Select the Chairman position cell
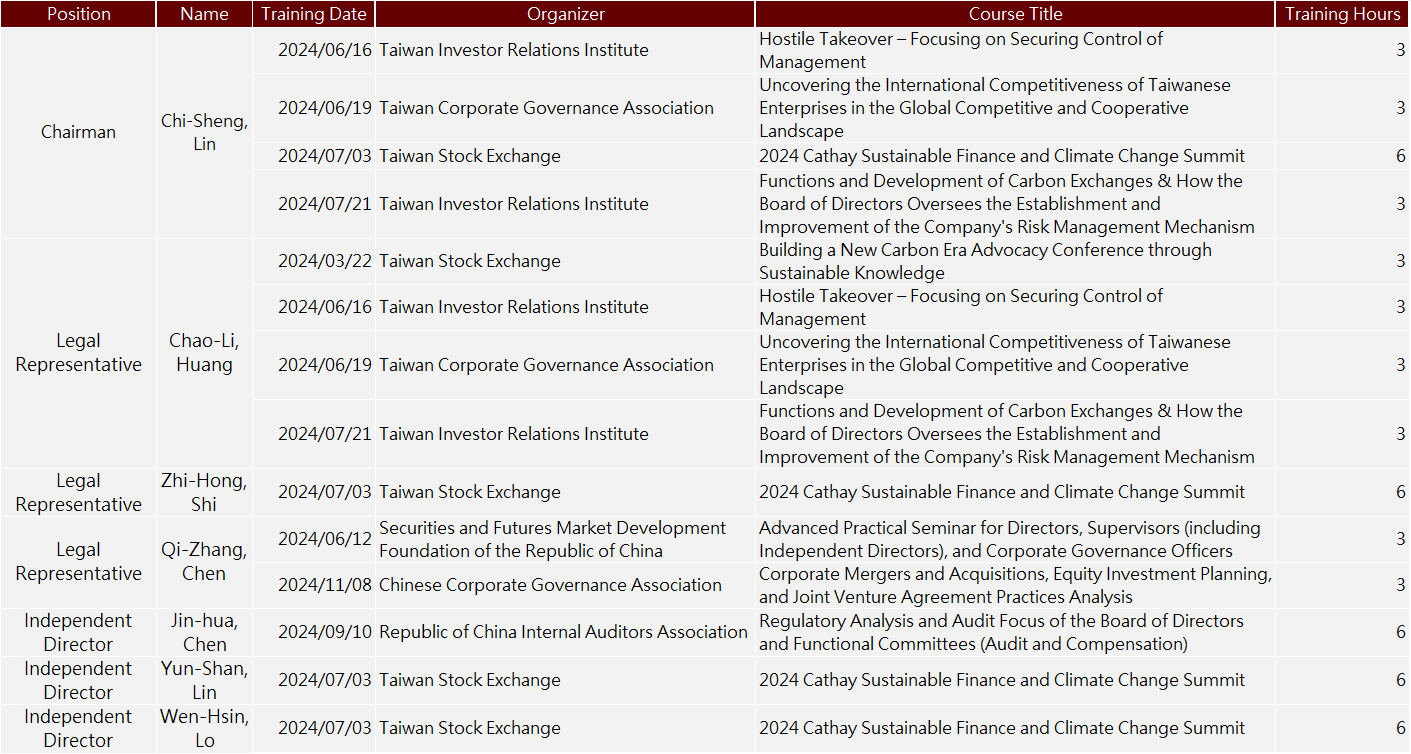1411x754 pixels. 78,132
